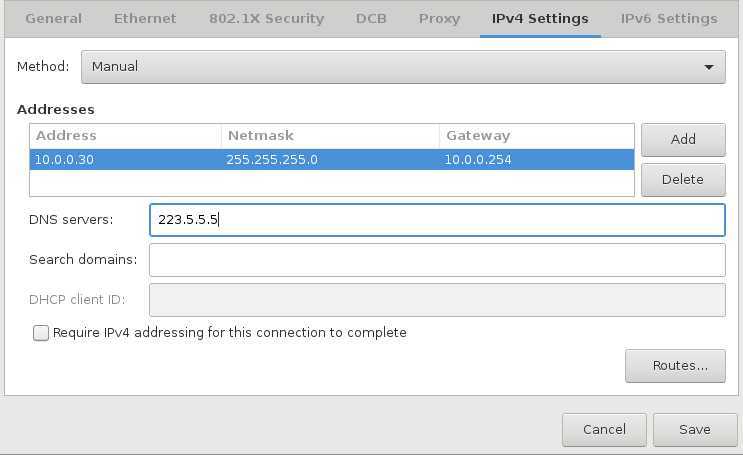Focus the DNS servers field

coord(437,220)
